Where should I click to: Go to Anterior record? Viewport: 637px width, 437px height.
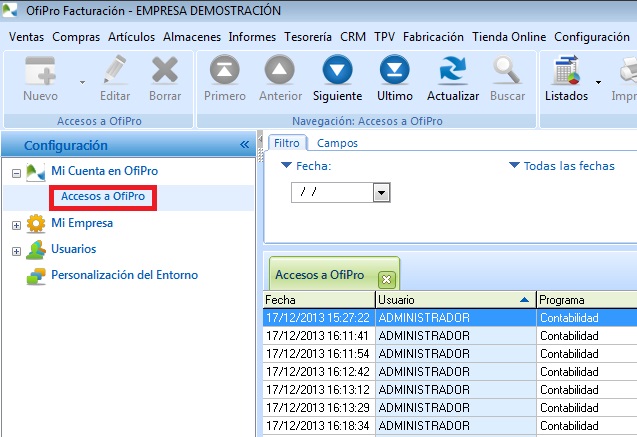coord(280,70)
